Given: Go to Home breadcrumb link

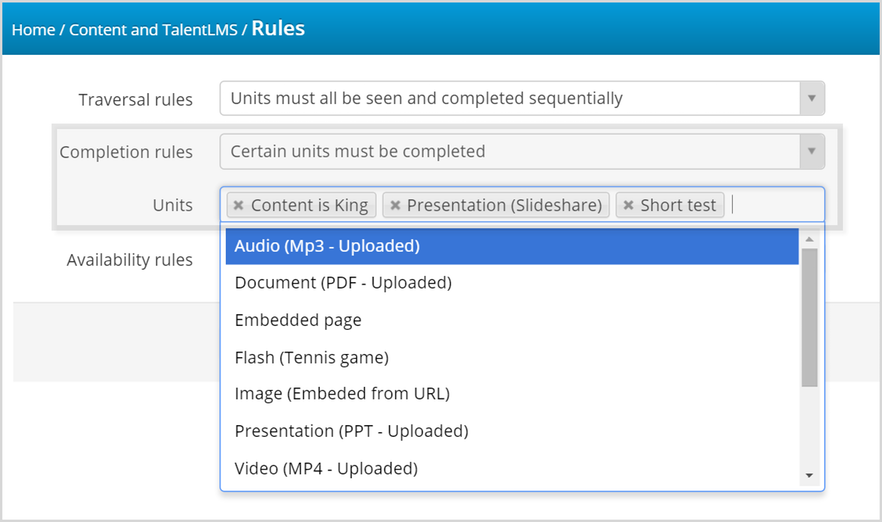Looking at the screenshot, I should tap(33, 30).
